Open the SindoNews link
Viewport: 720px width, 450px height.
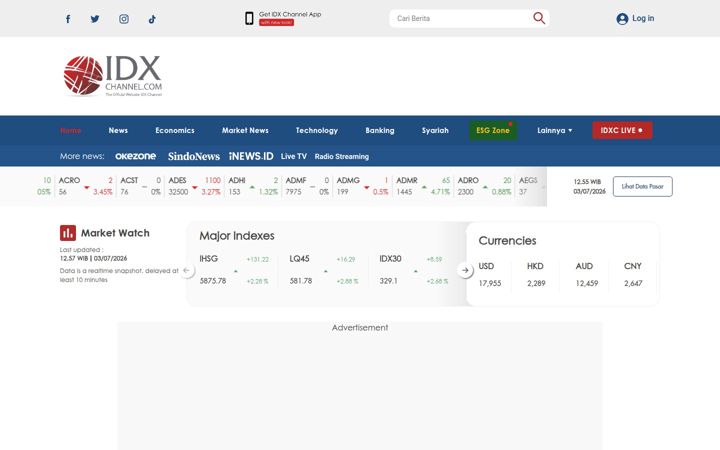(x=194, y=156)
